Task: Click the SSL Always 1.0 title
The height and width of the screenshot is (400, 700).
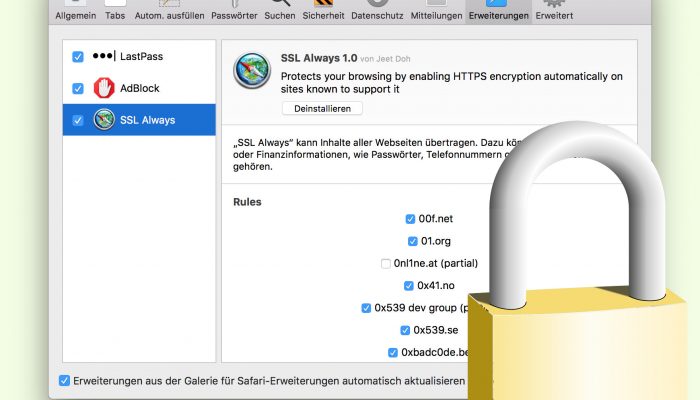Action: tap(319, 58)
